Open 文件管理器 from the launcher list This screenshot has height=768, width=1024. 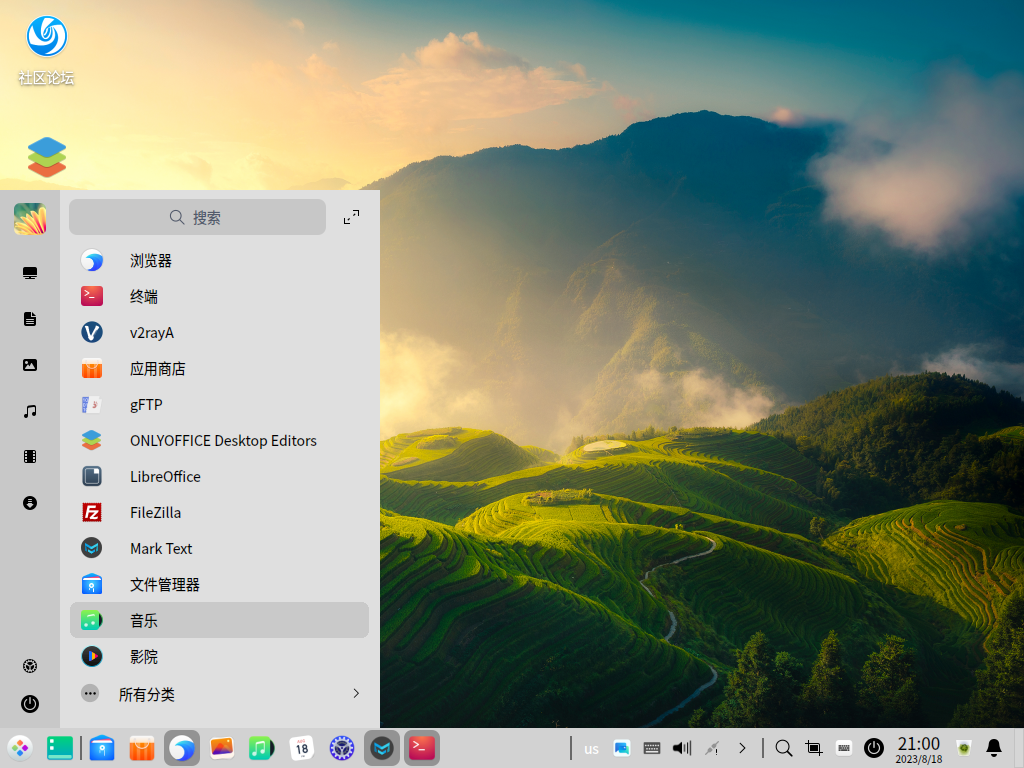coord(219,584)
